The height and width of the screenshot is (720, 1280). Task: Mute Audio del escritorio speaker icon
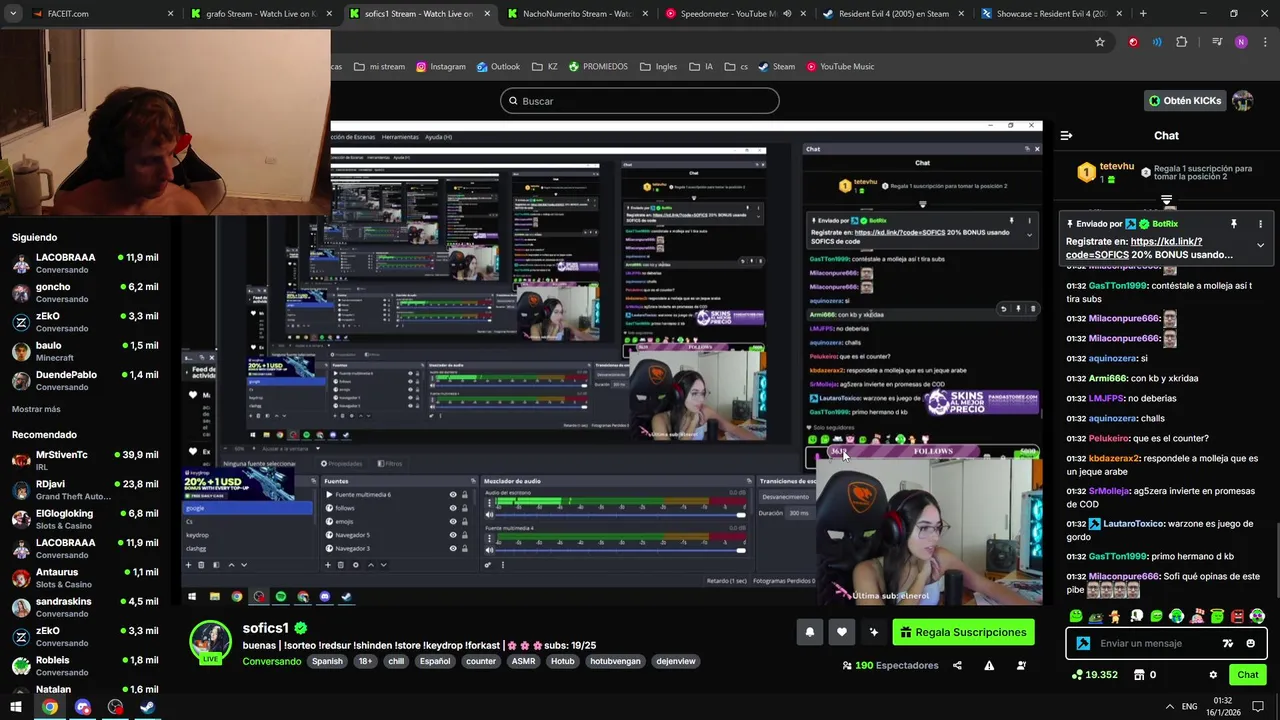489,514
